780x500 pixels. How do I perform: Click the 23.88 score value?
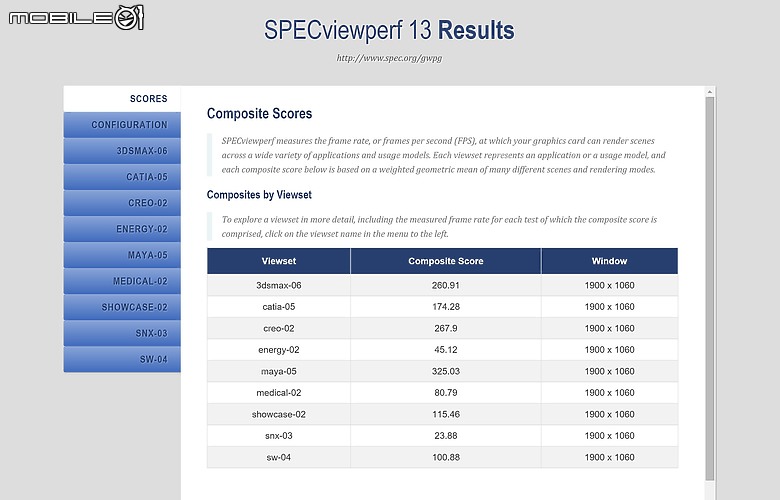point(446,435)
